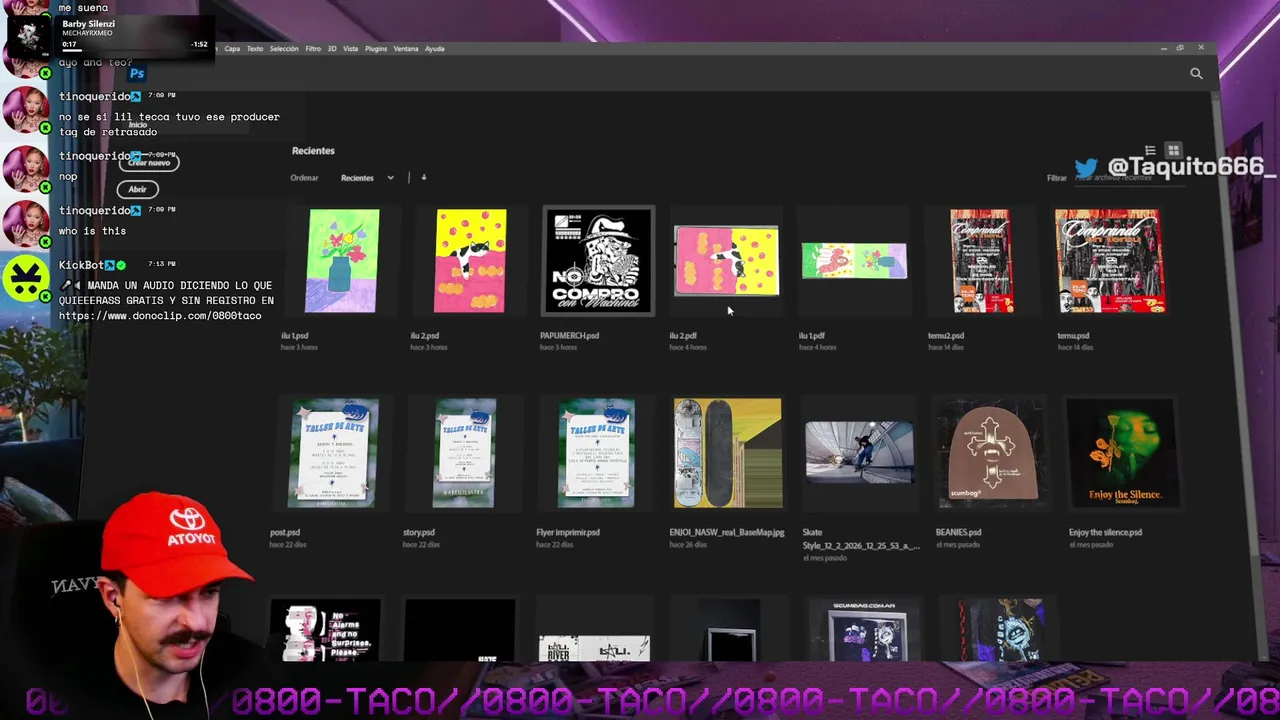Click the KickBot avatar icon
The image size is (1280, 720).
coord(27,278)
